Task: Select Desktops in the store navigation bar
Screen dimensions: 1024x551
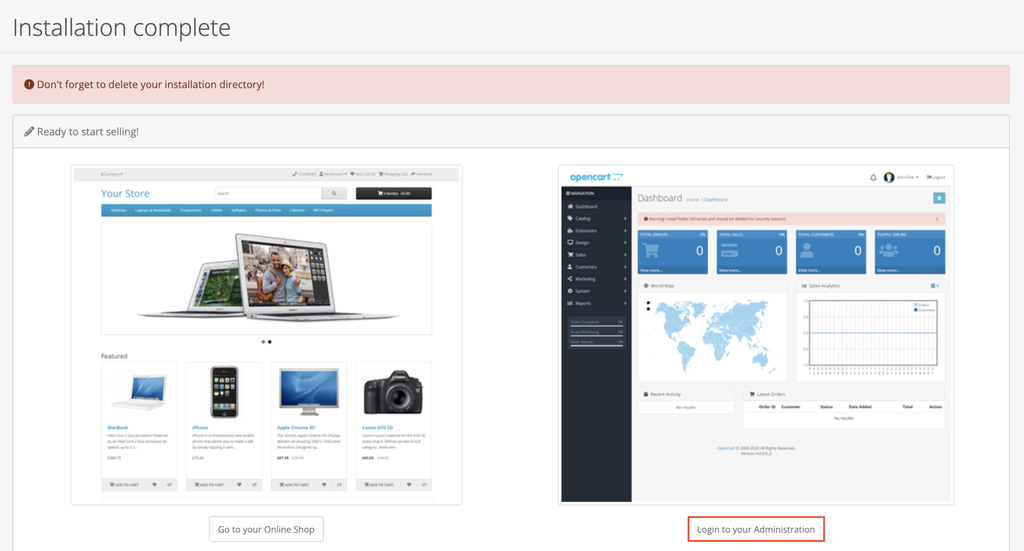Action: pyautogui.click(x=118, y=211)
